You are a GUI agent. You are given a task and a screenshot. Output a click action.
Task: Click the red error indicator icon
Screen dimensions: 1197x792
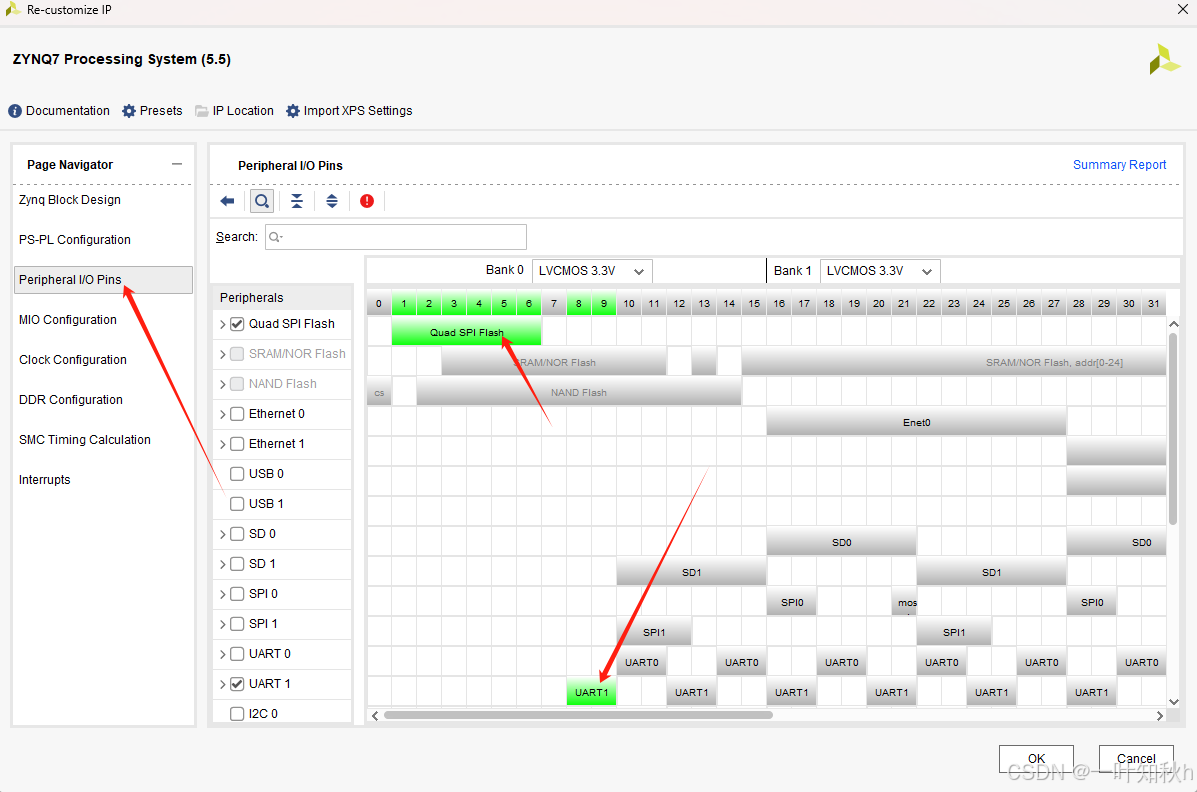[367, 201]
